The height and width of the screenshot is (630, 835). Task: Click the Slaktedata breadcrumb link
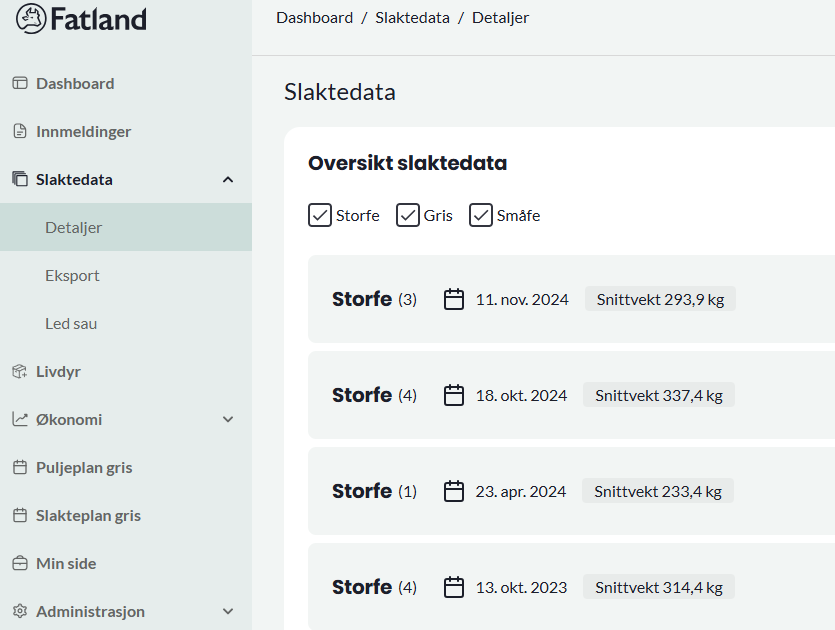pos(412,18)
